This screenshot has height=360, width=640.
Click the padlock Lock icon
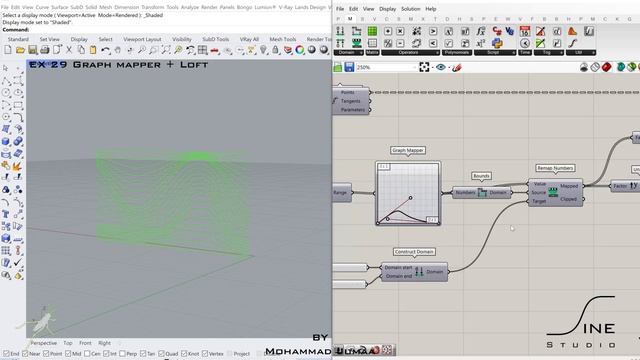click(x=276, y=50)
